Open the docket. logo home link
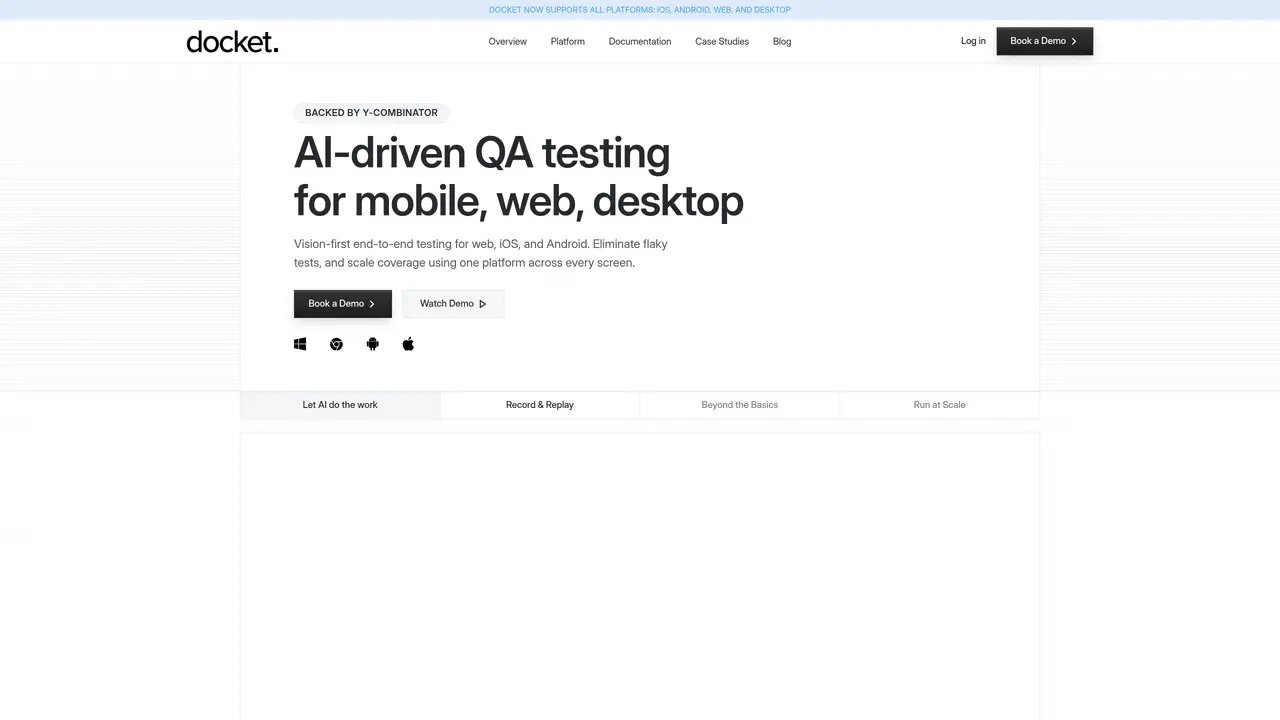The image size is (1280, 720). (232, 41)
